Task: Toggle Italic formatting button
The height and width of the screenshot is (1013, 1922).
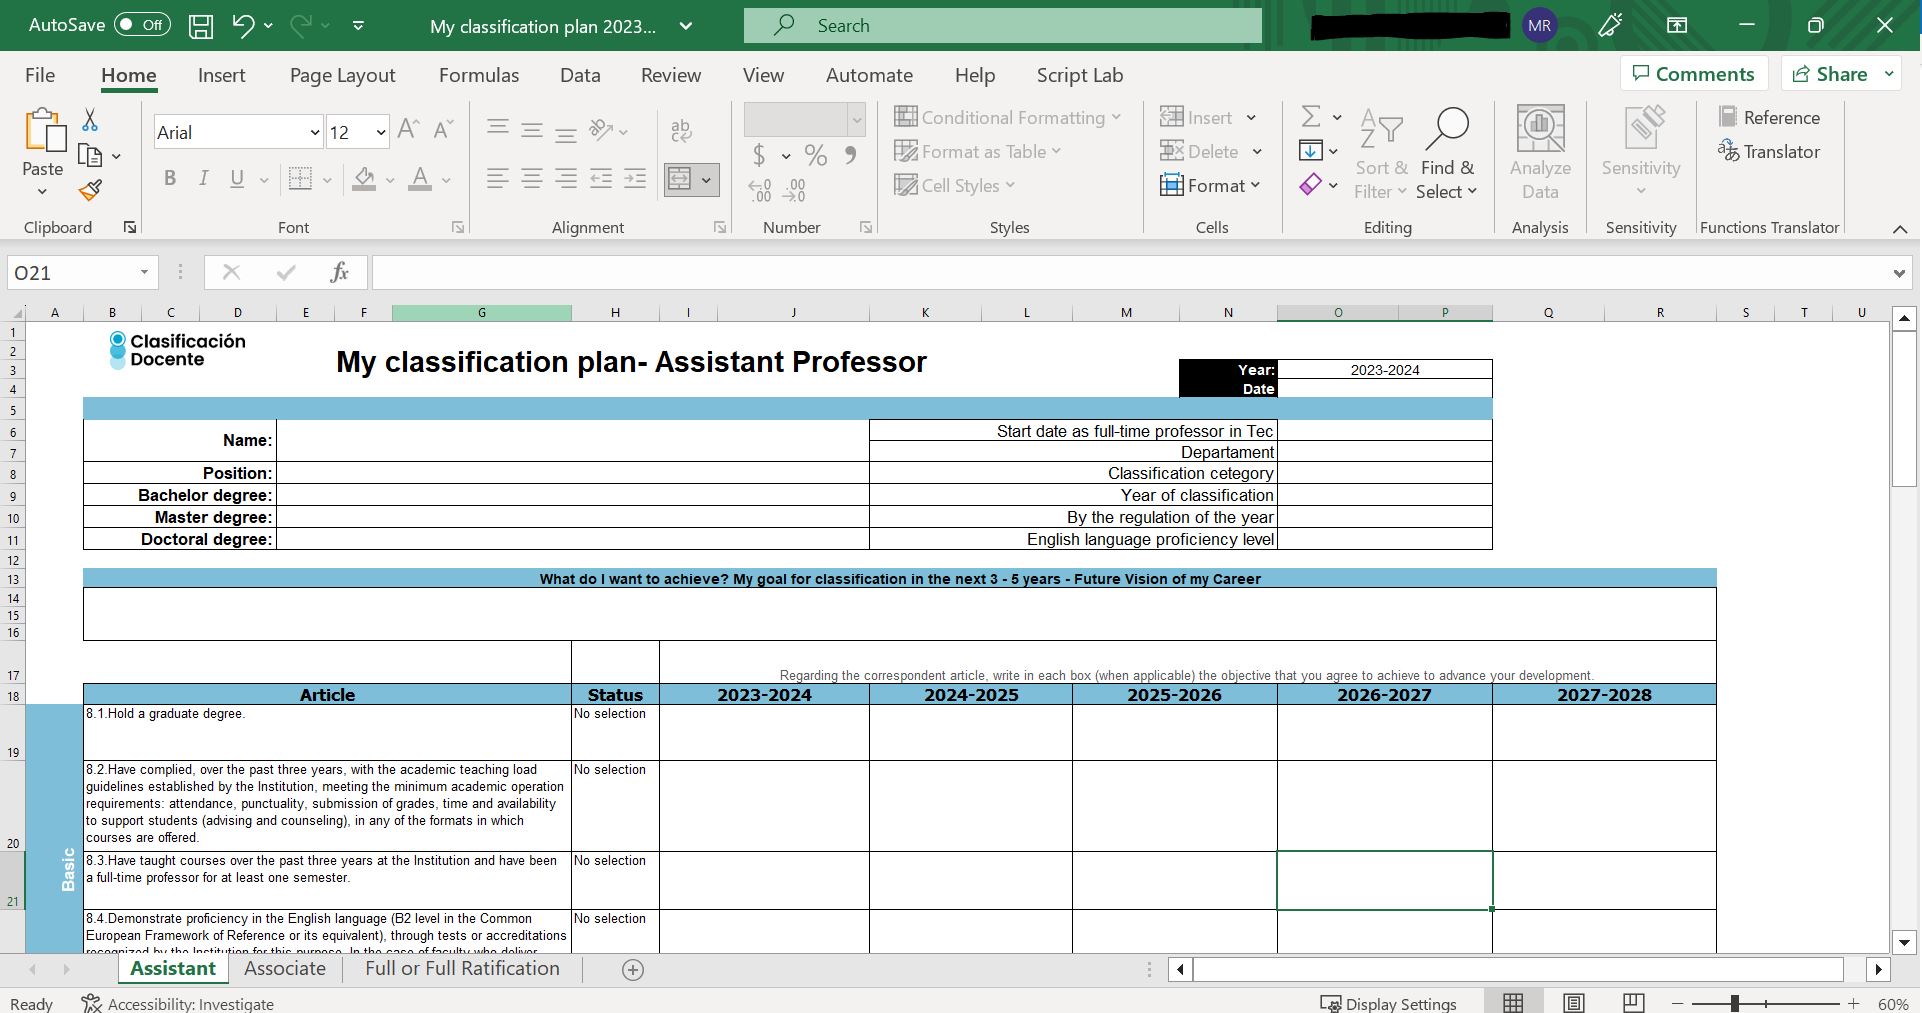Action: [203, 179]
